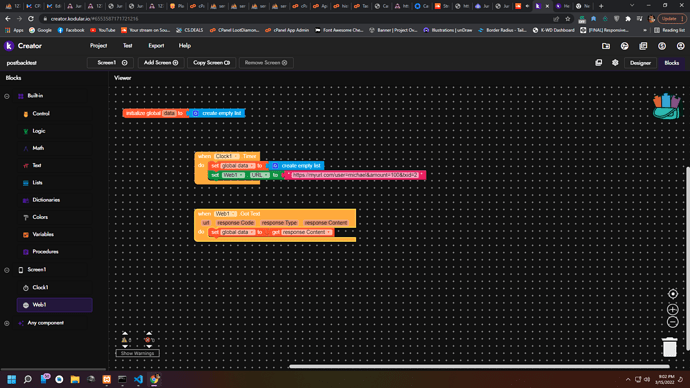The image size is (690, 388).
Task: Open the user account icon
Action: [x=680, y=46]
